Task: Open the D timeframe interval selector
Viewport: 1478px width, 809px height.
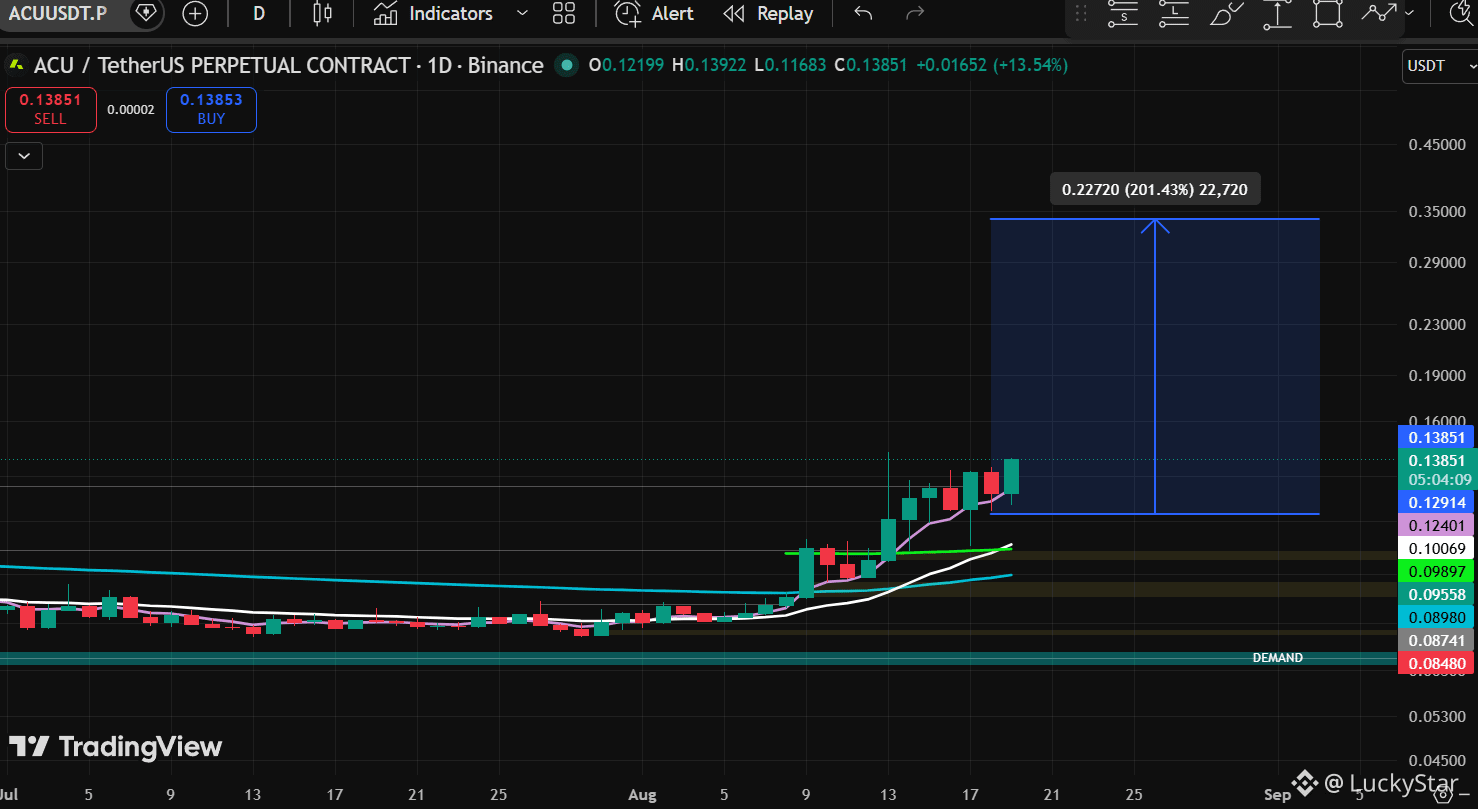Action: coord(259,14)
